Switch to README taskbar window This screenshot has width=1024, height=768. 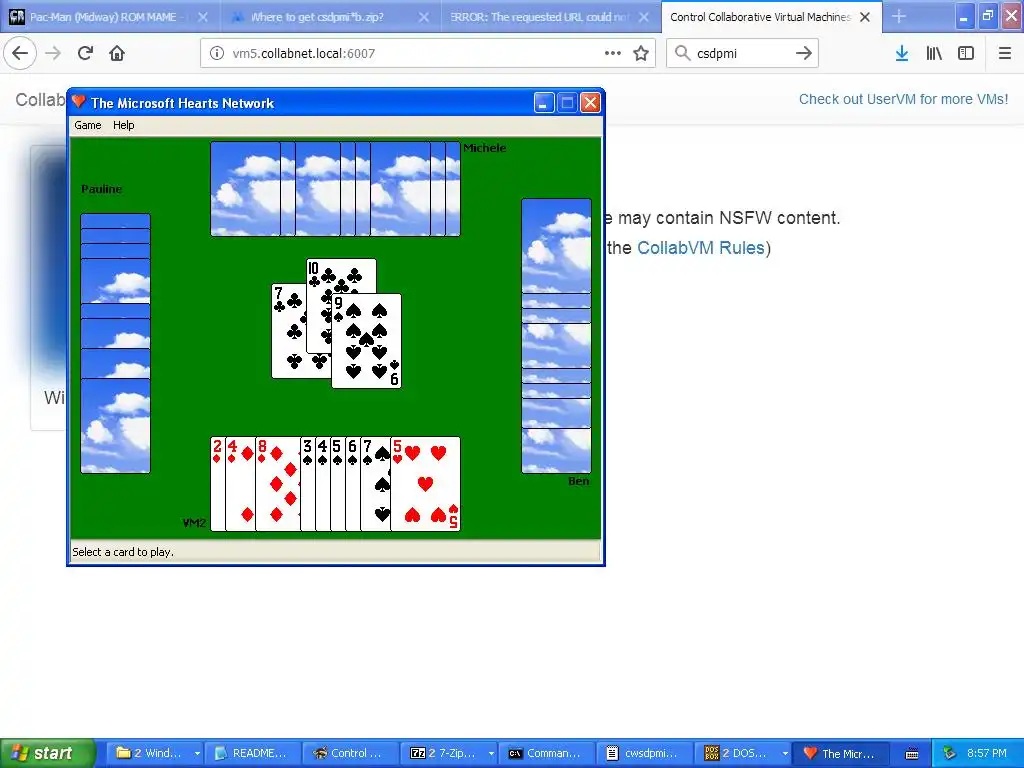253,753
